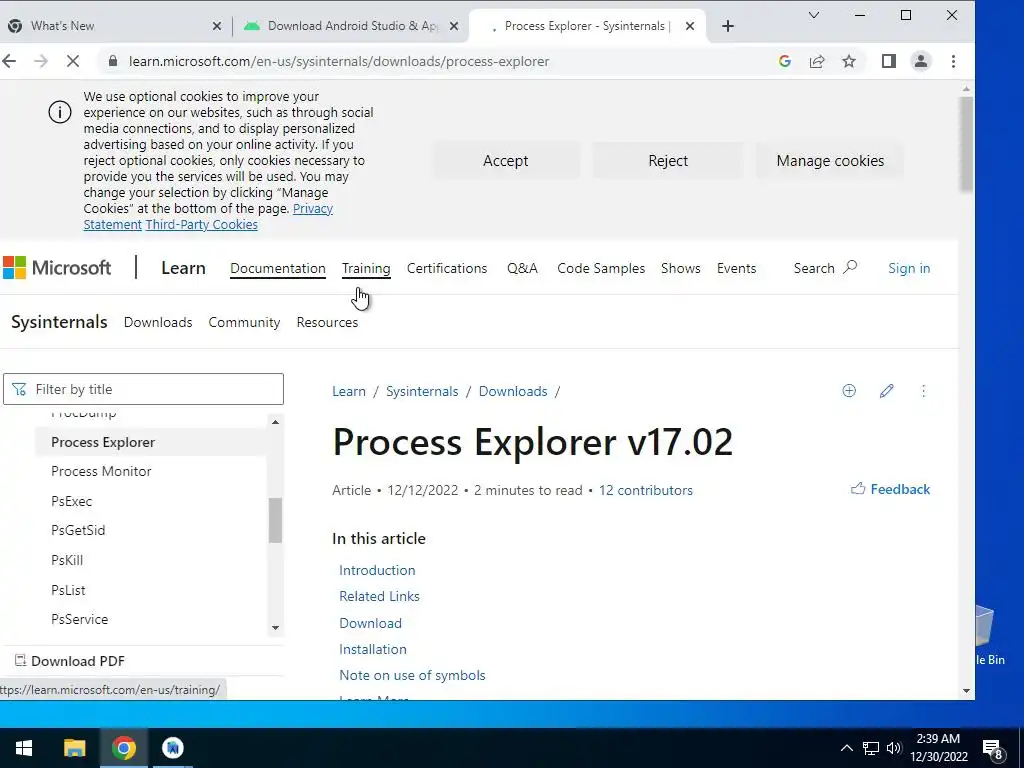1024x768 pixels.
Task: Click the info icon in the cookie banner
Action: click(x=60, y=112)
